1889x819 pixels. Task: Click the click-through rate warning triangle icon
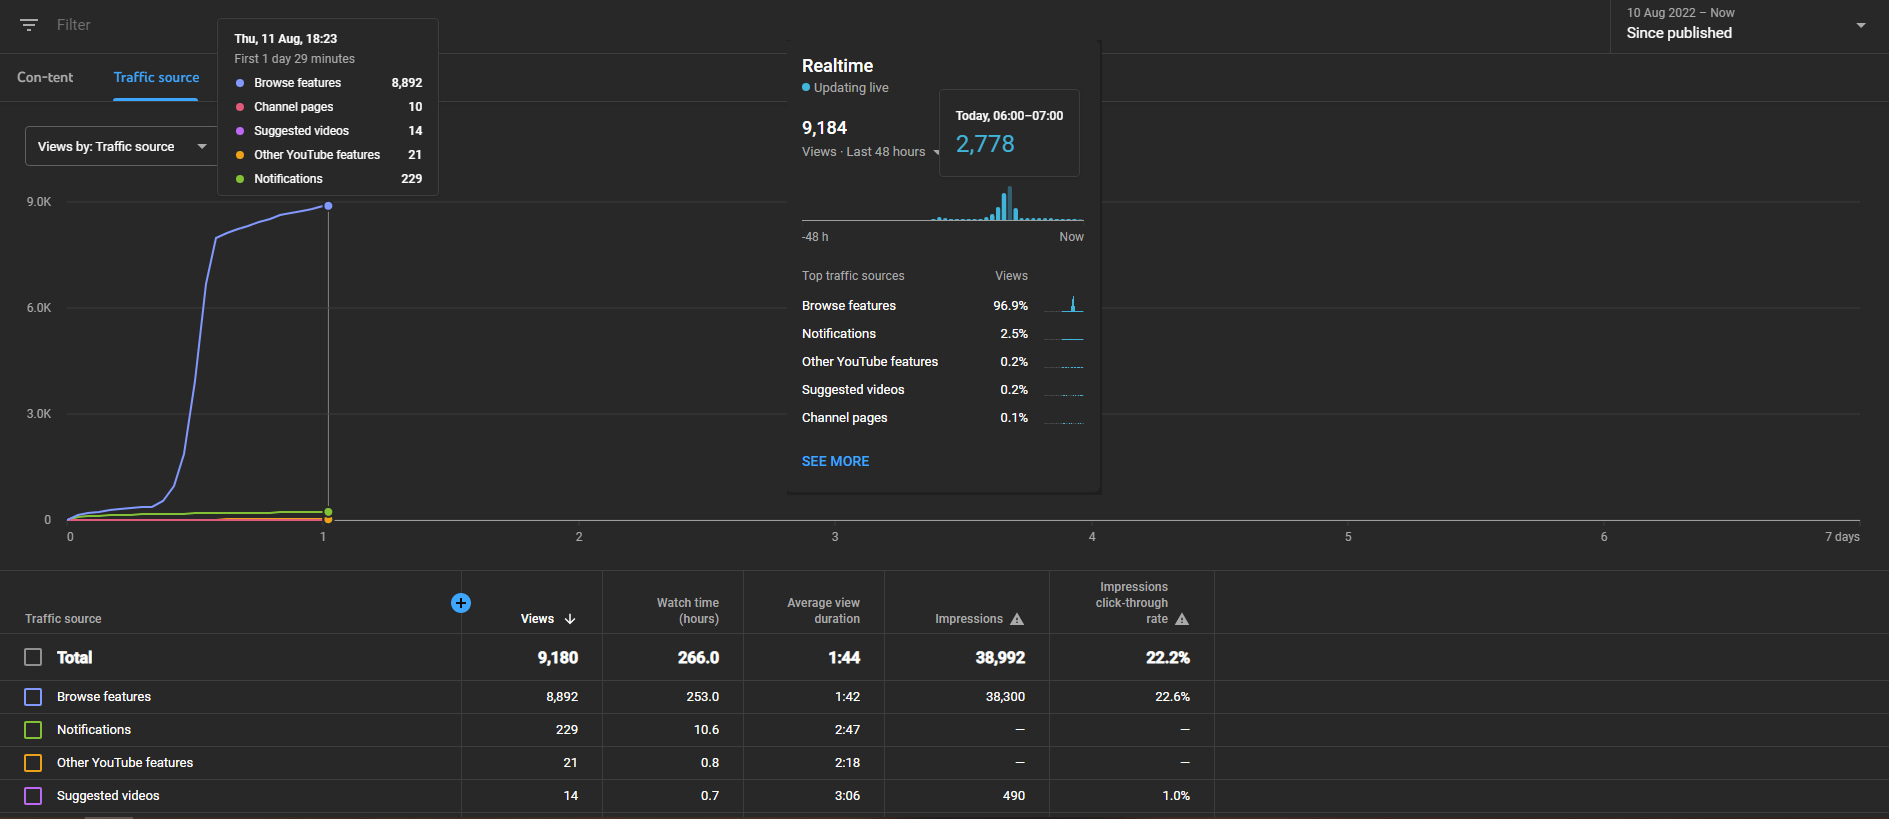coord(1182,619)
